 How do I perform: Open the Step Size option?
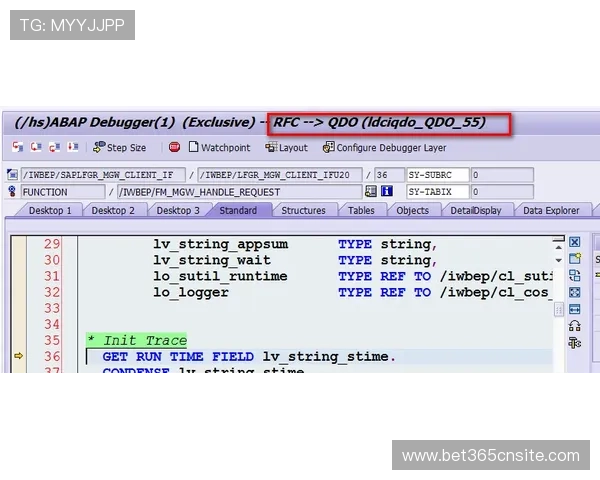pos(118,147)
